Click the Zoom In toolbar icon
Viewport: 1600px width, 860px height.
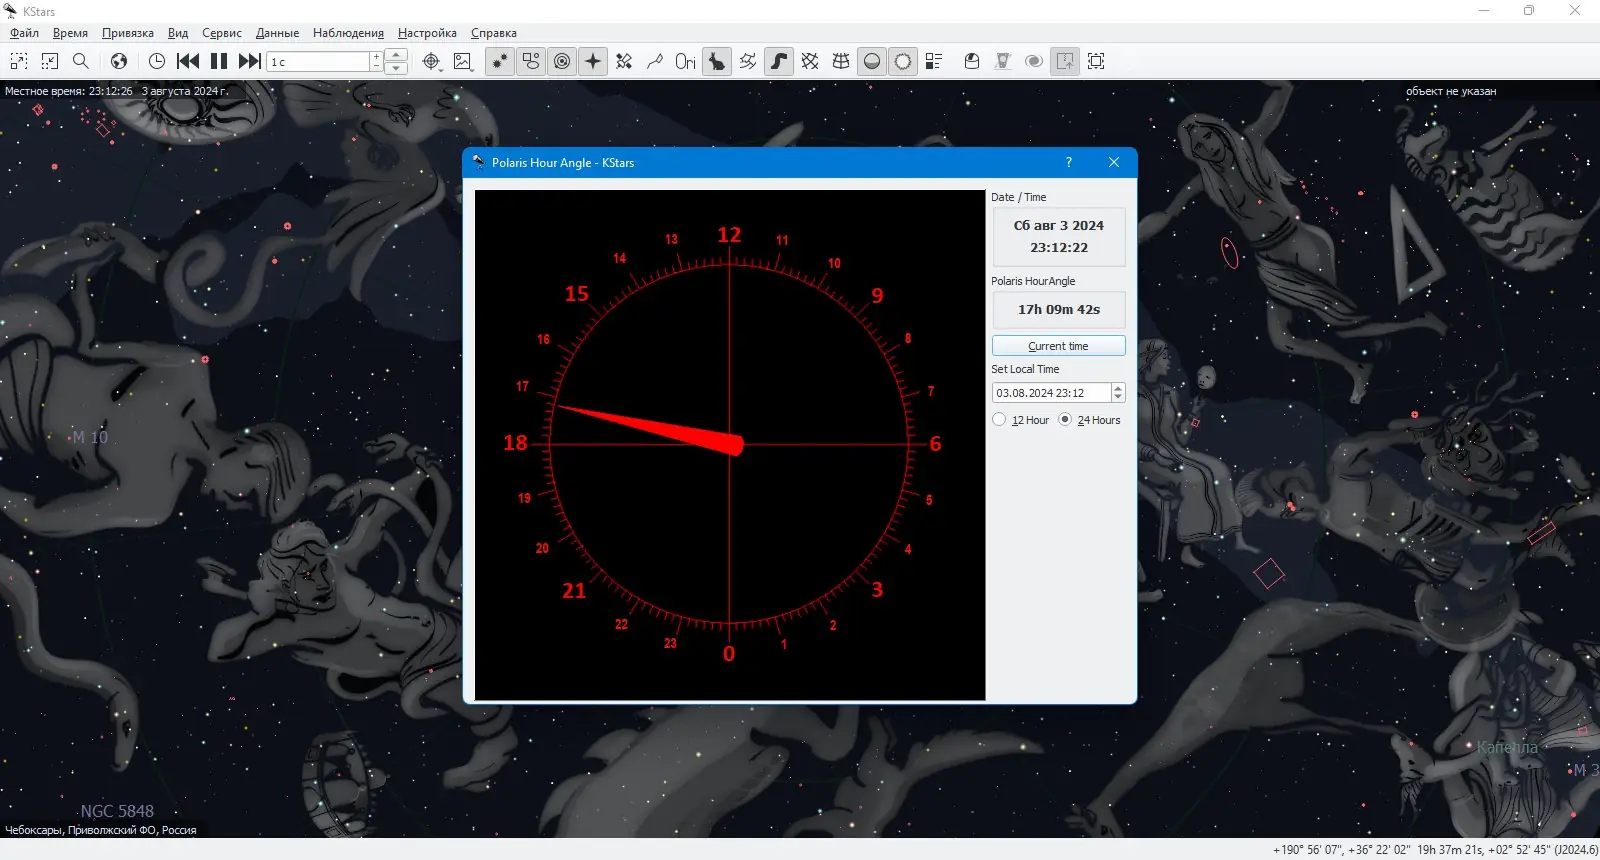click(x=19, y=61)
